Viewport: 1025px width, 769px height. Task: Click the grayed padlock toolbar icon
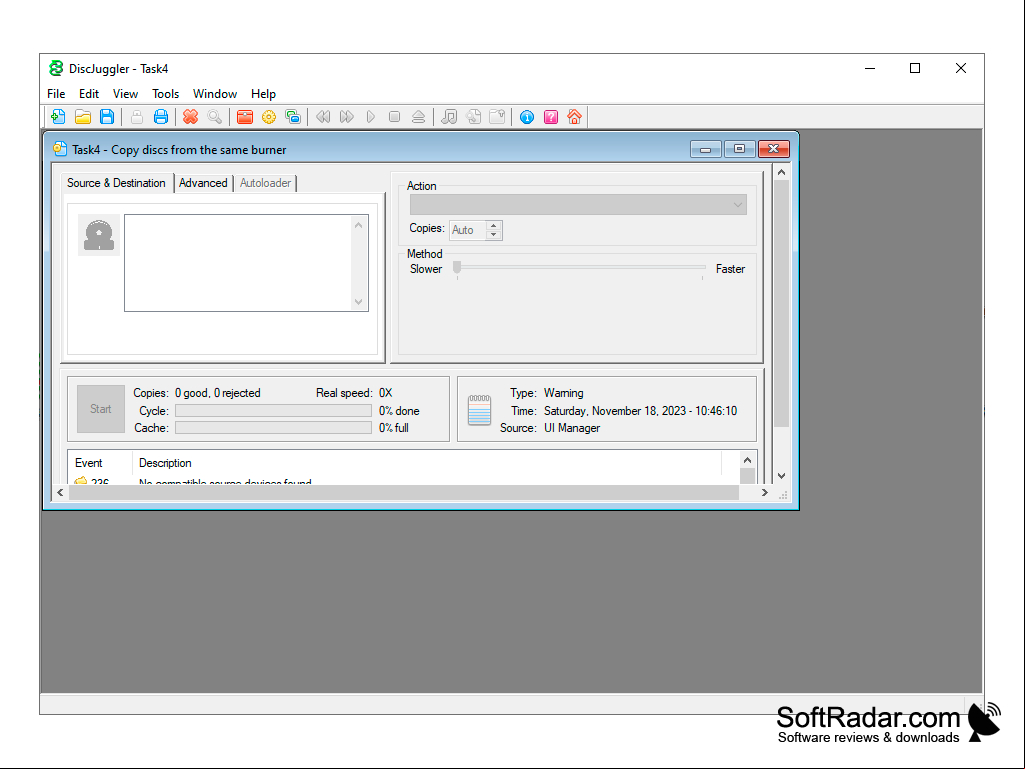(137, 117)
